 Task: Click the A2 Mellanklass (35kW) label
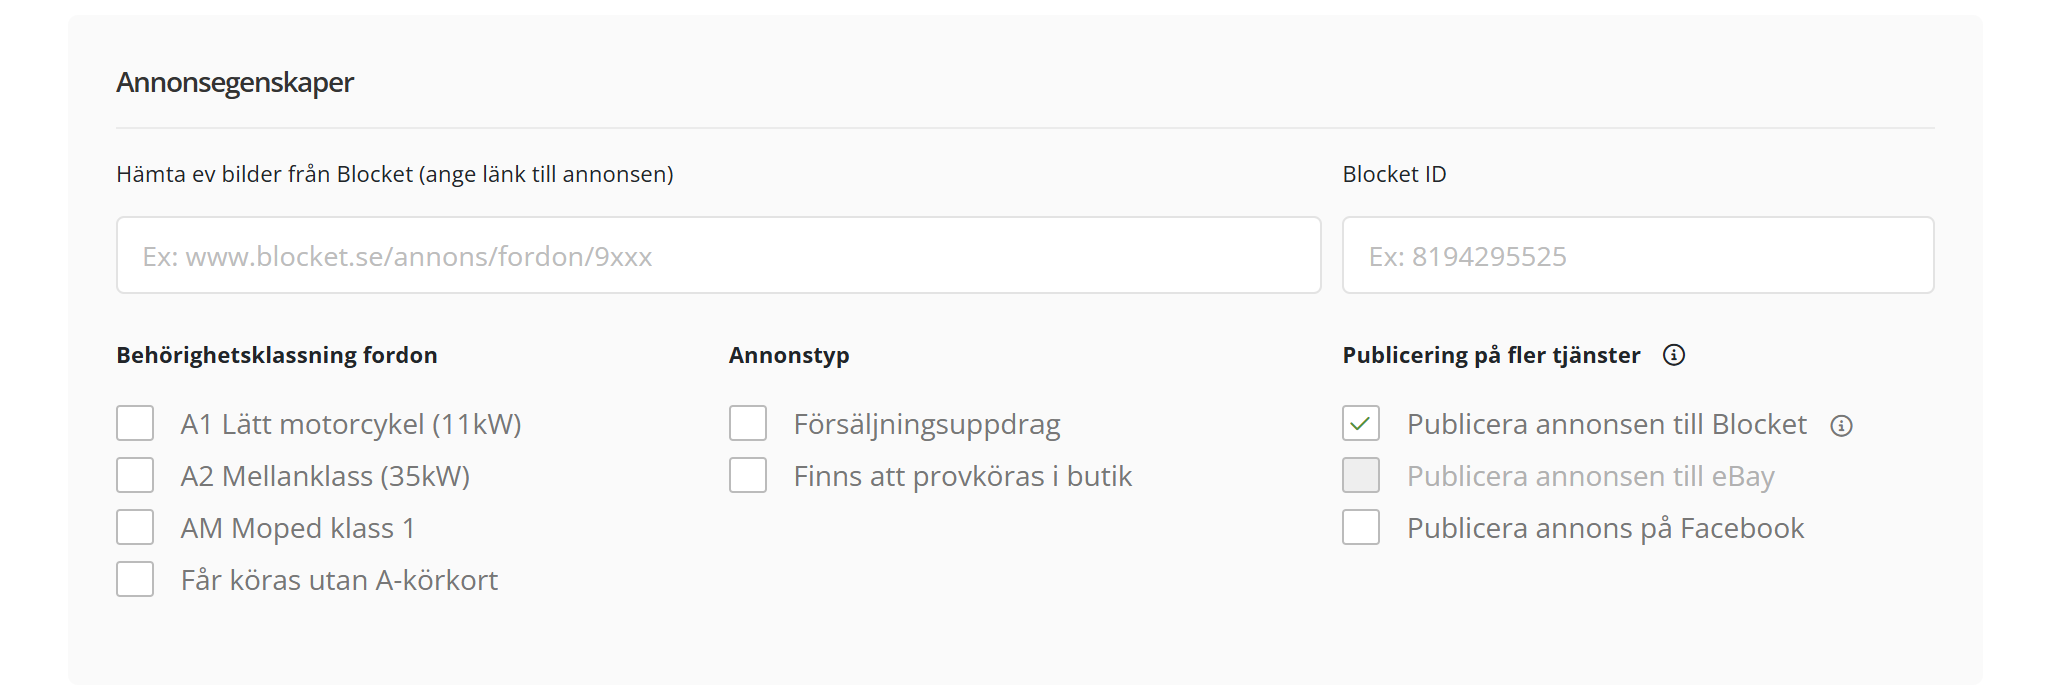325,476
